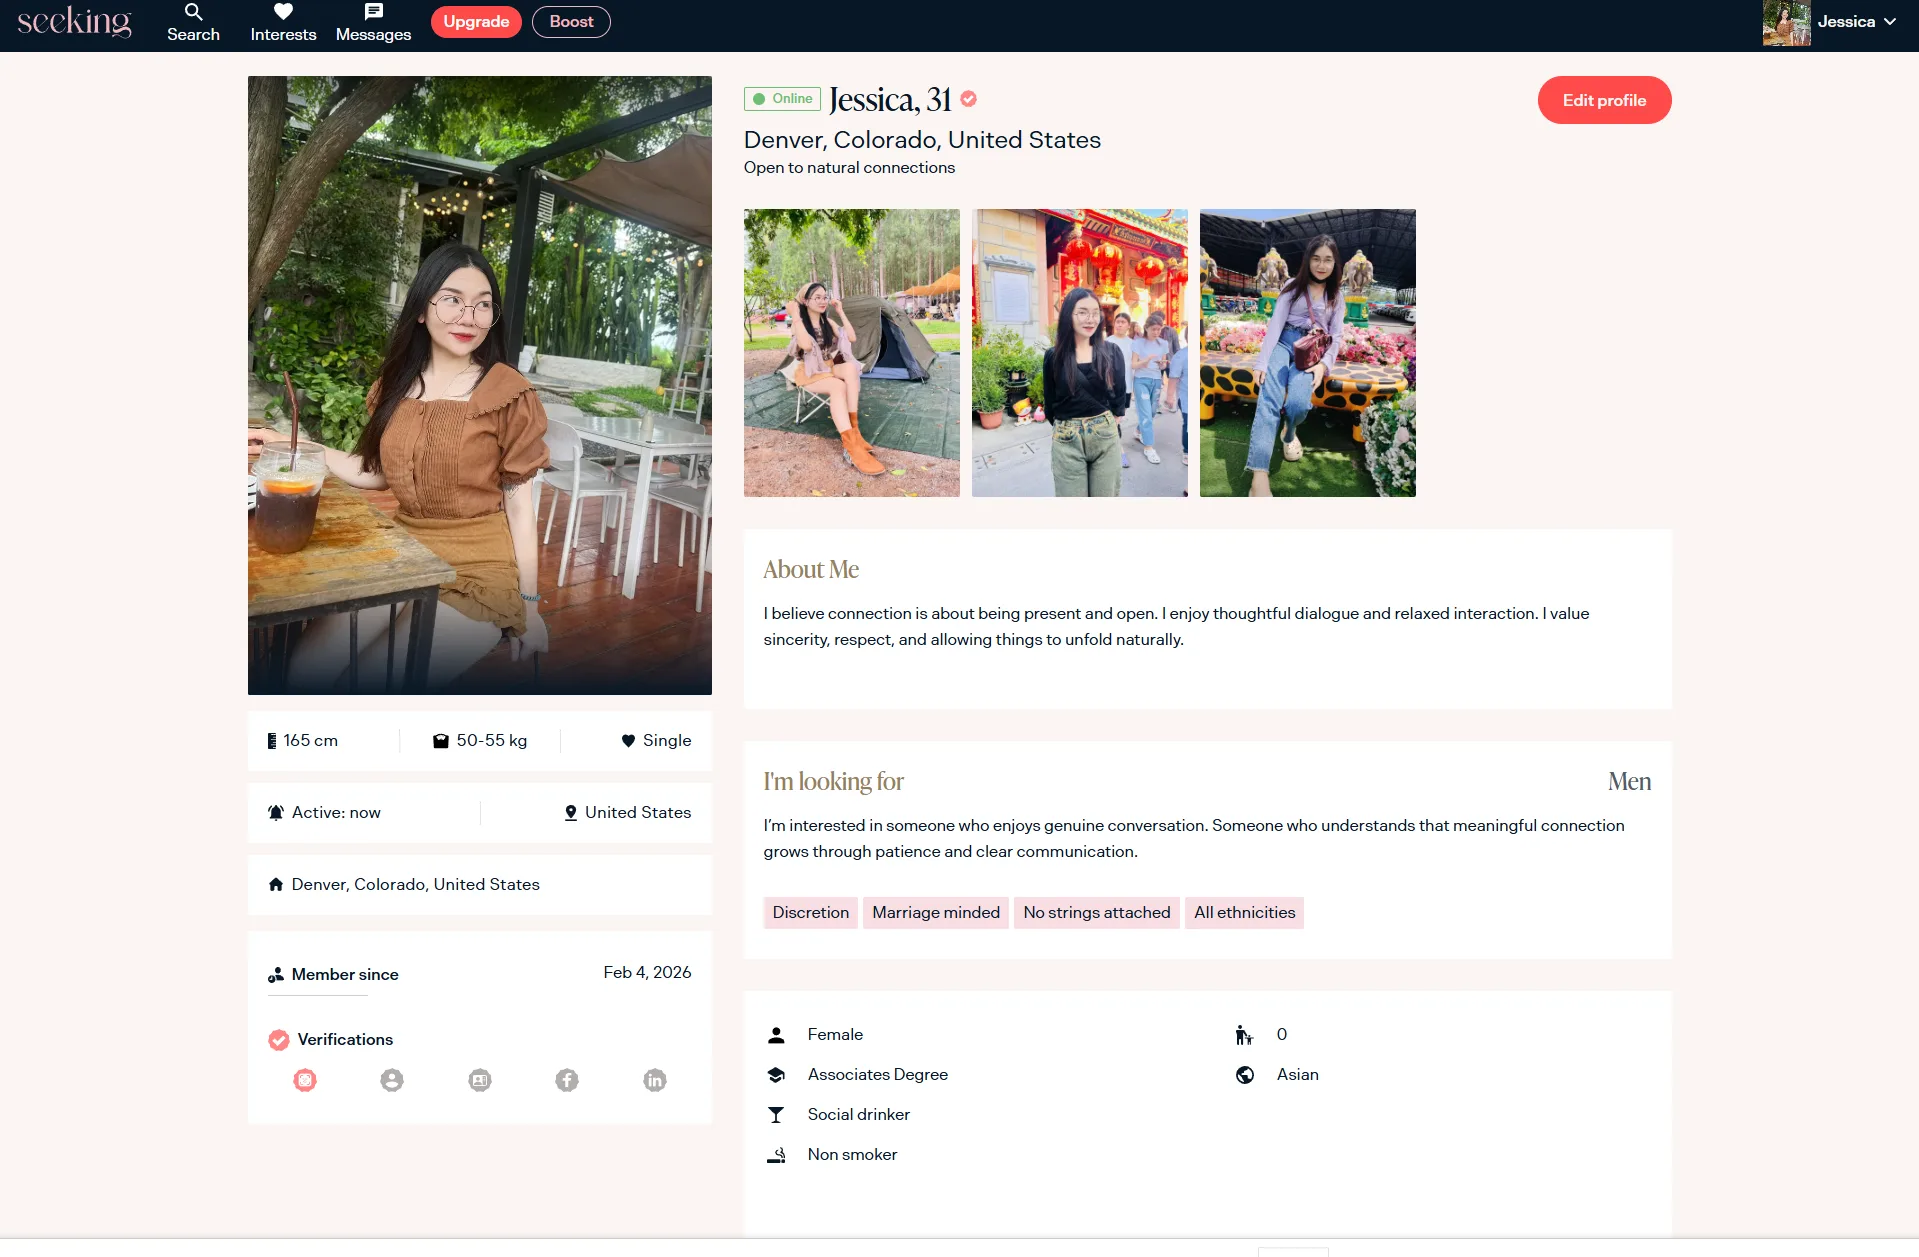Select the Marriage minded tag

pyautogui.click(x=936, y=913)
